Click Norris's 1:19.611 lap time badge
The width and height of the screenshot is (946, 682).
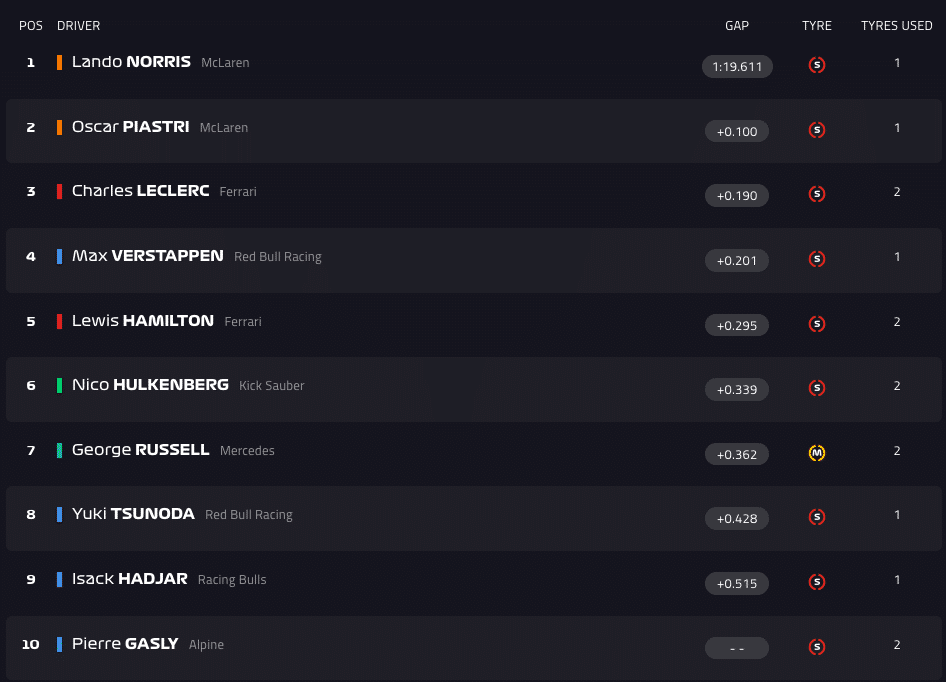click(737, 67)
